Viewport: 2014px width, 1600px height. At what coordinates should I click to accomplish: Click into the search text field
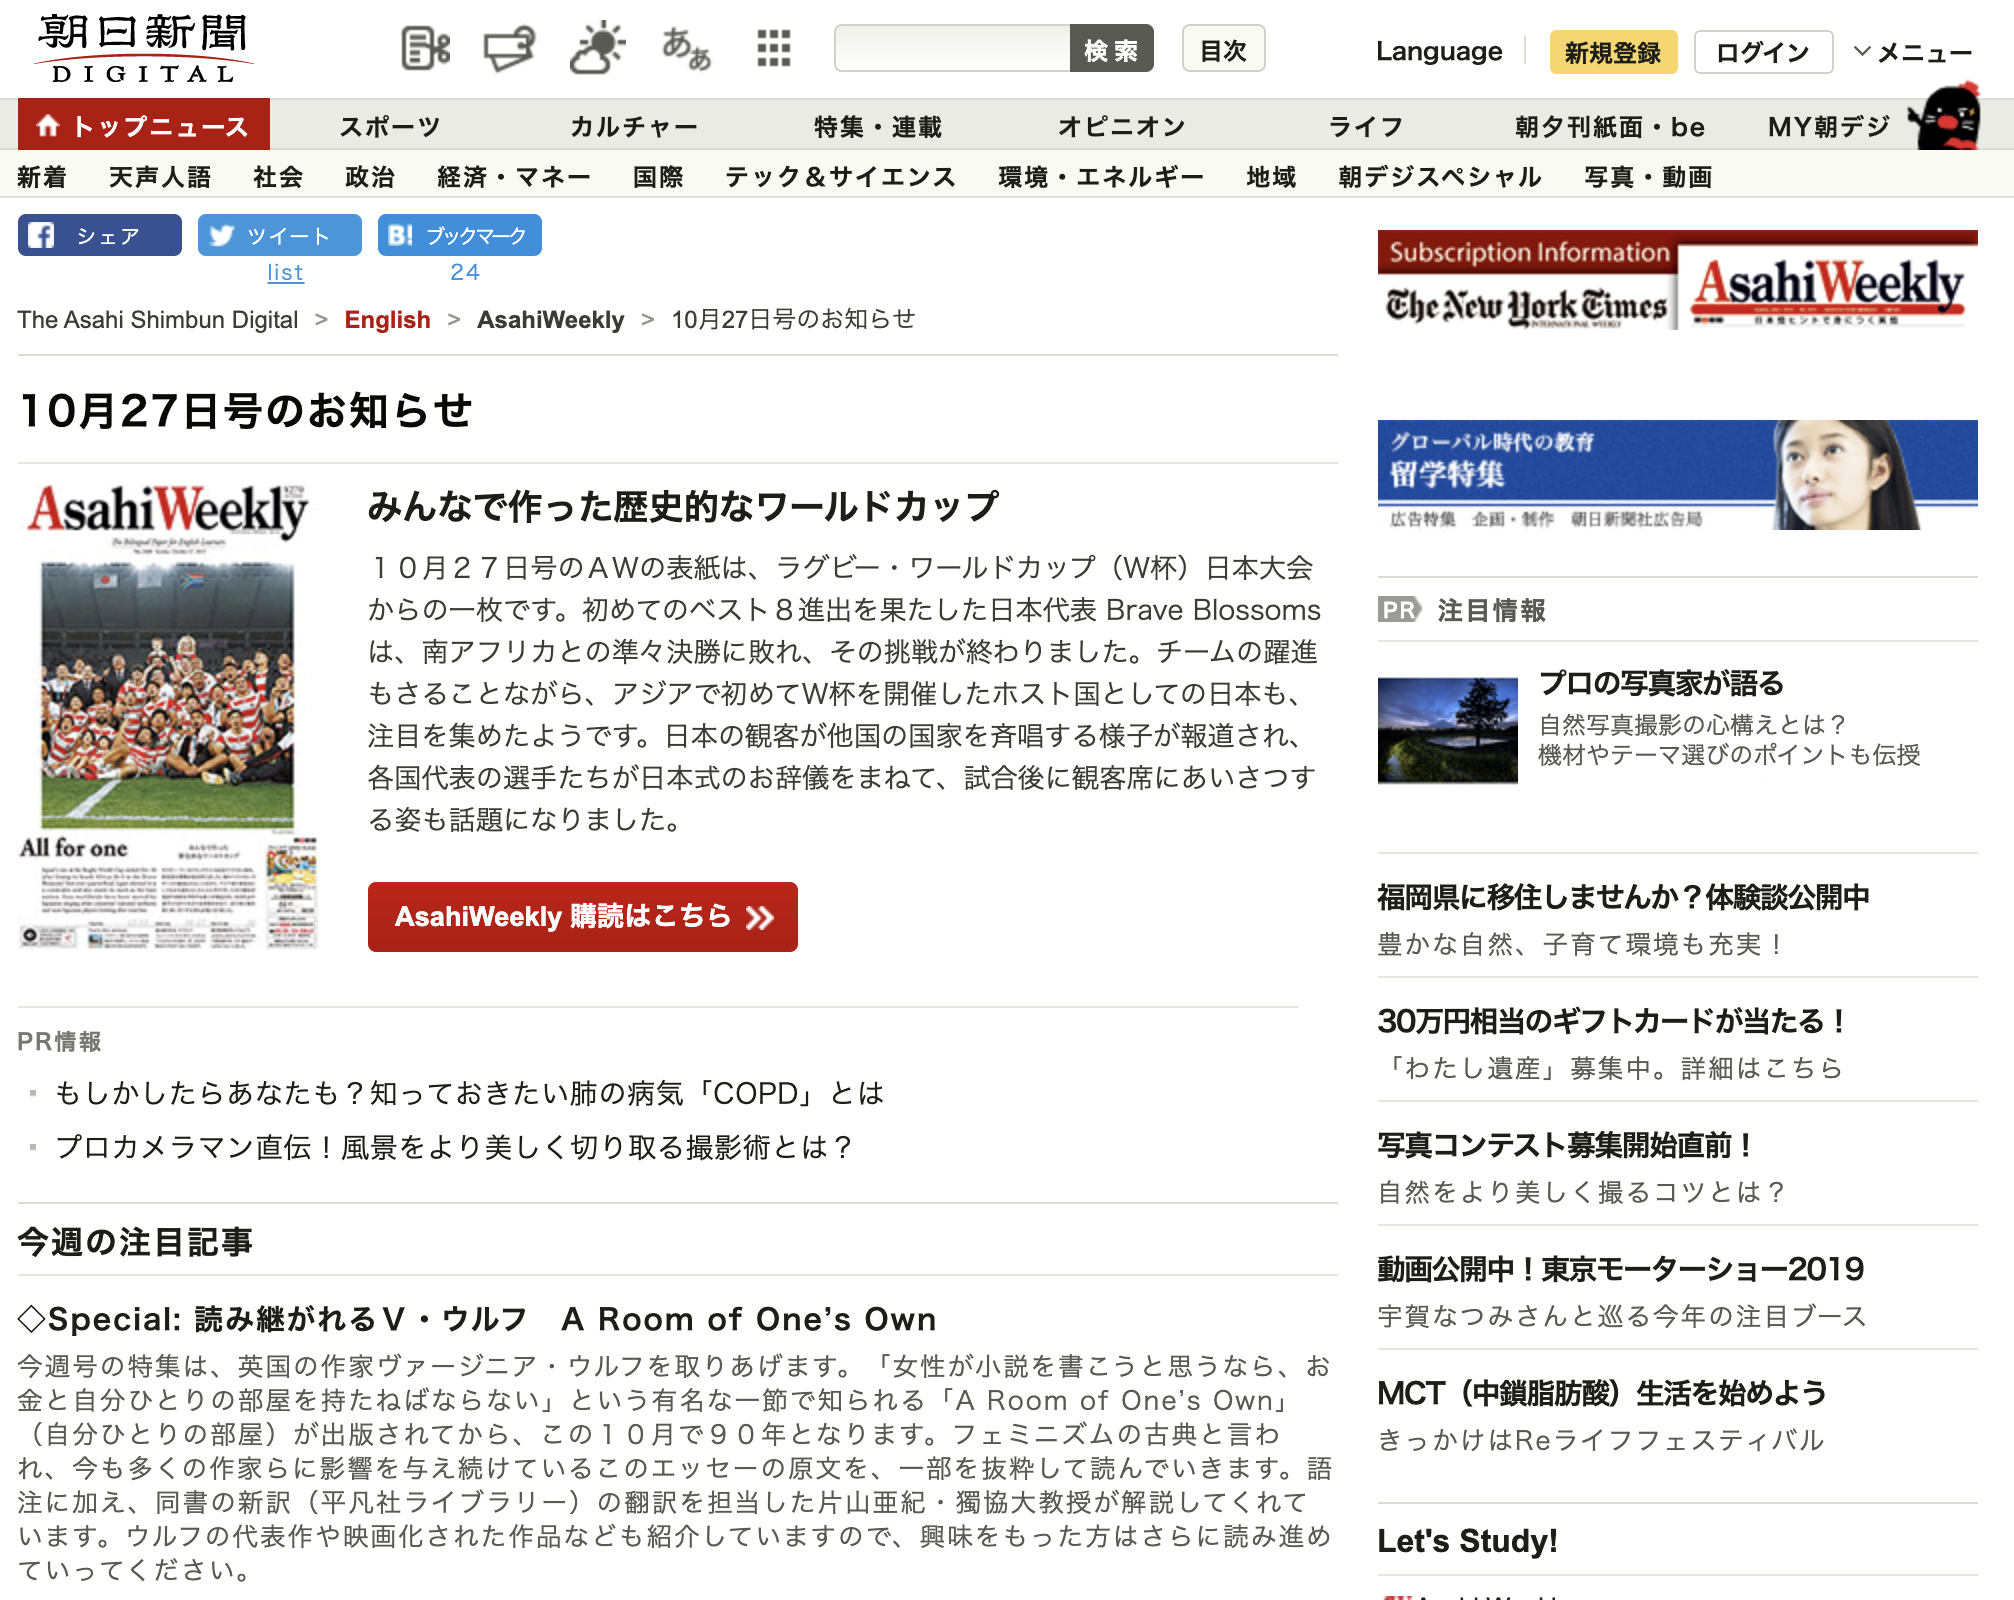(x=952, y=50)
